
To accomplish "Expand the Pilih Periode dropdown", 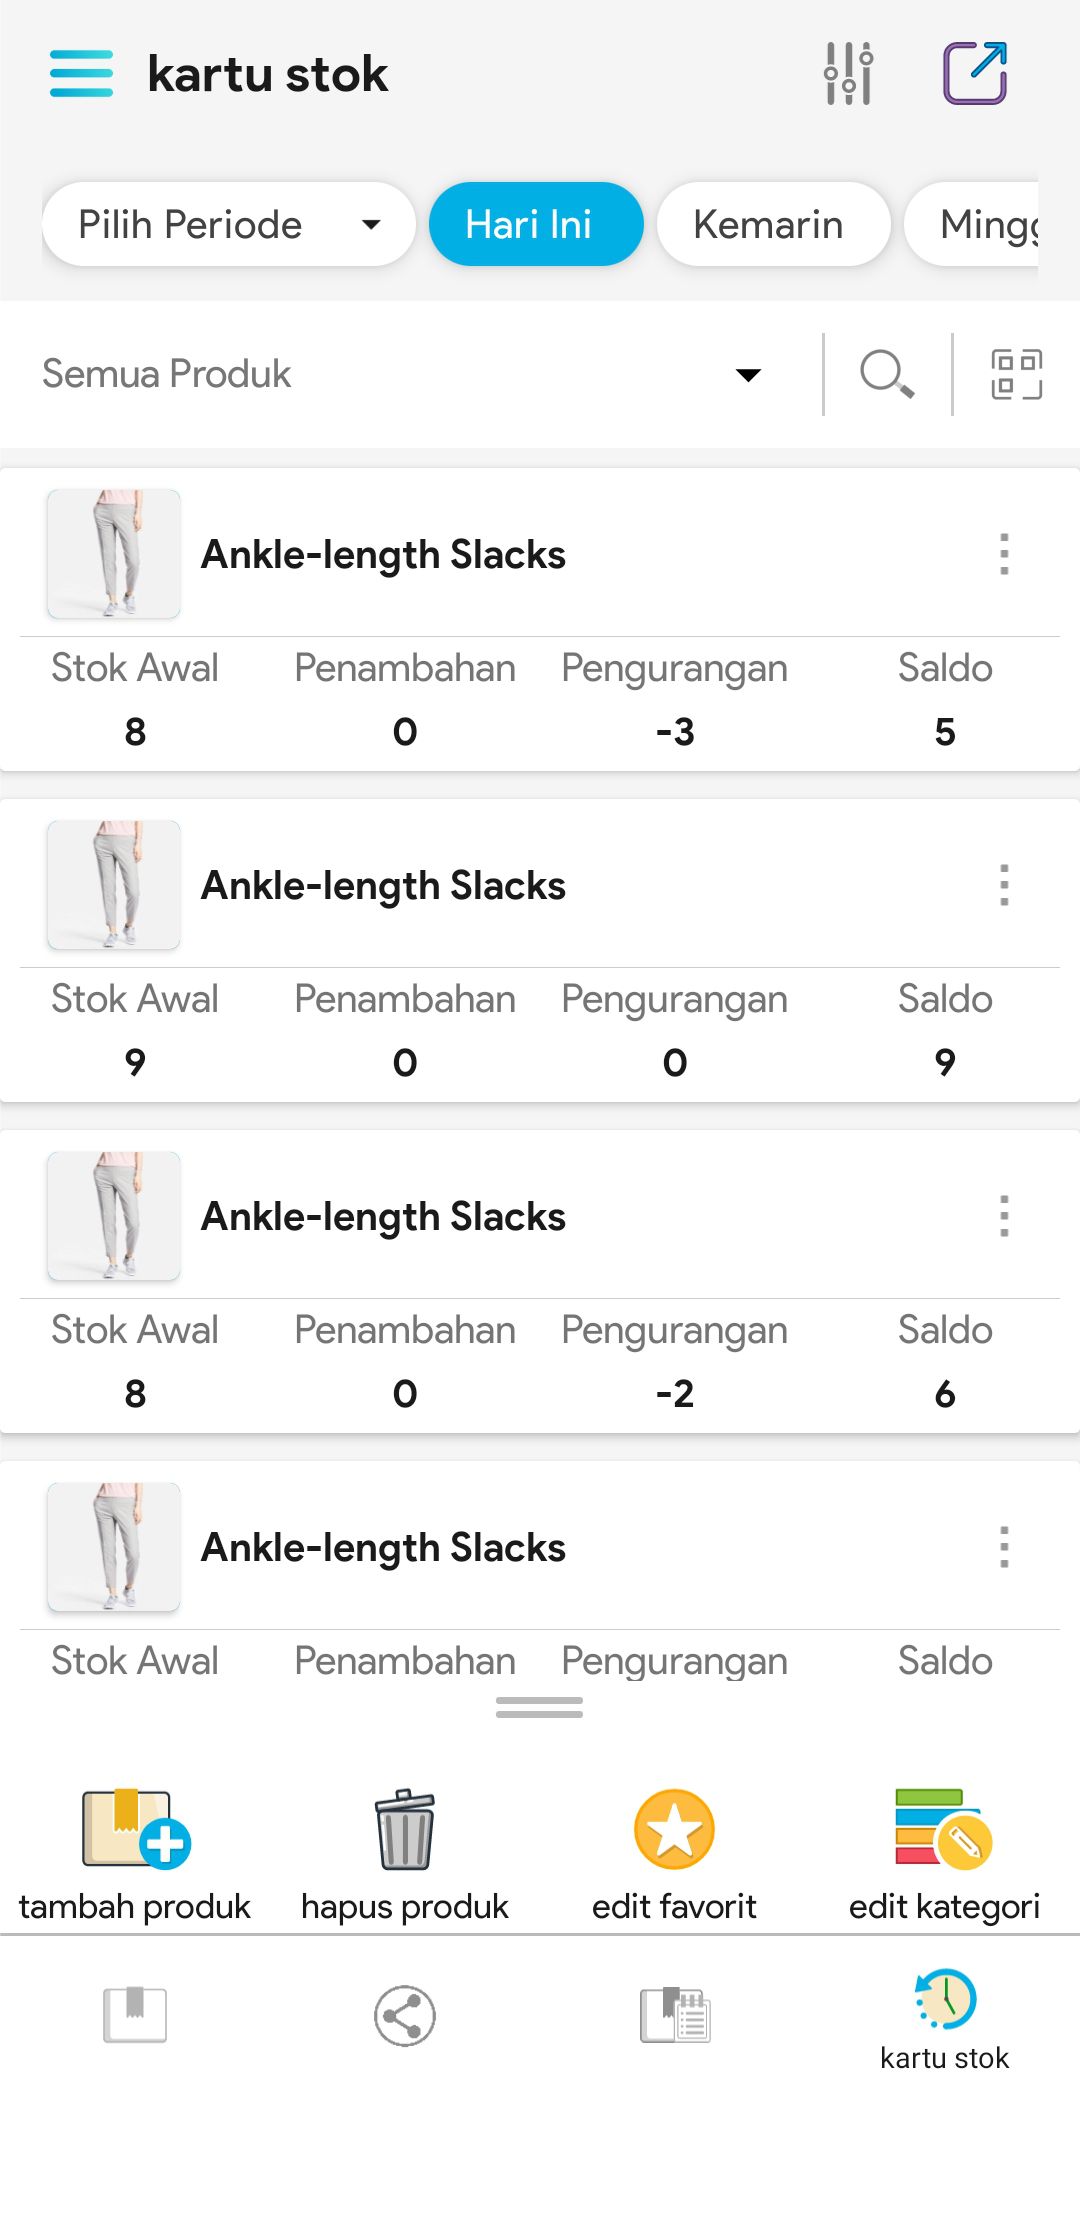I will point(228,225).
